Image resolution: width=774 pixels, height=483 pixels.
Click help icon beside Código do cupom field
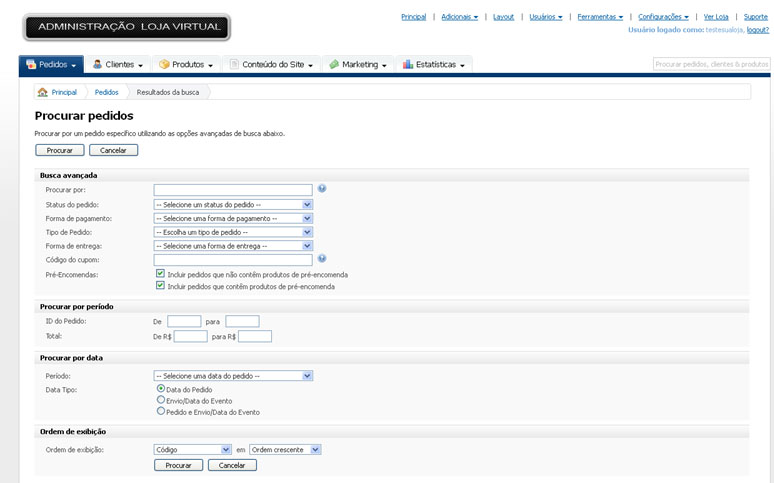pos(322,258)
